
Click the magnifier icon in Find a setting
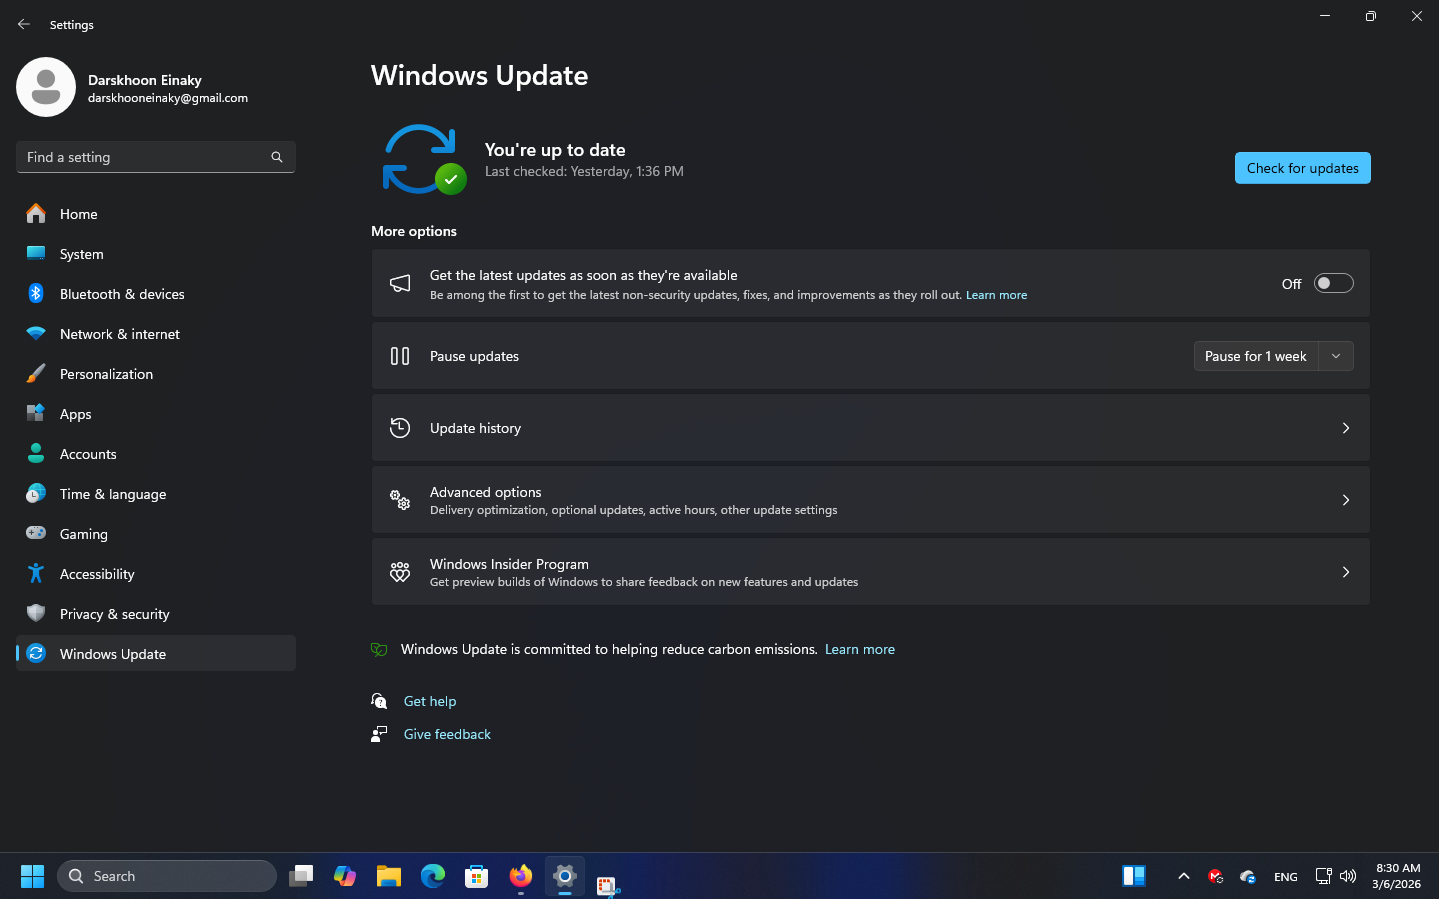277,157
